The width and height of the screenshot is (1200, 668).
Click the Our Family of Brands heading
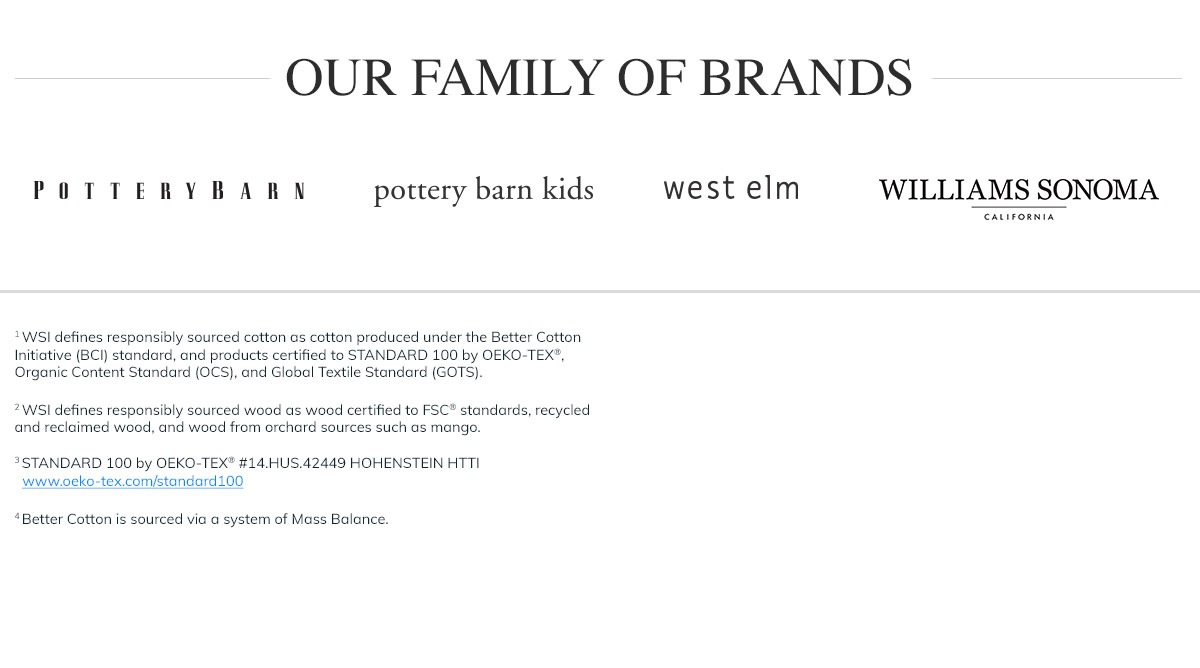pos(598,78)
